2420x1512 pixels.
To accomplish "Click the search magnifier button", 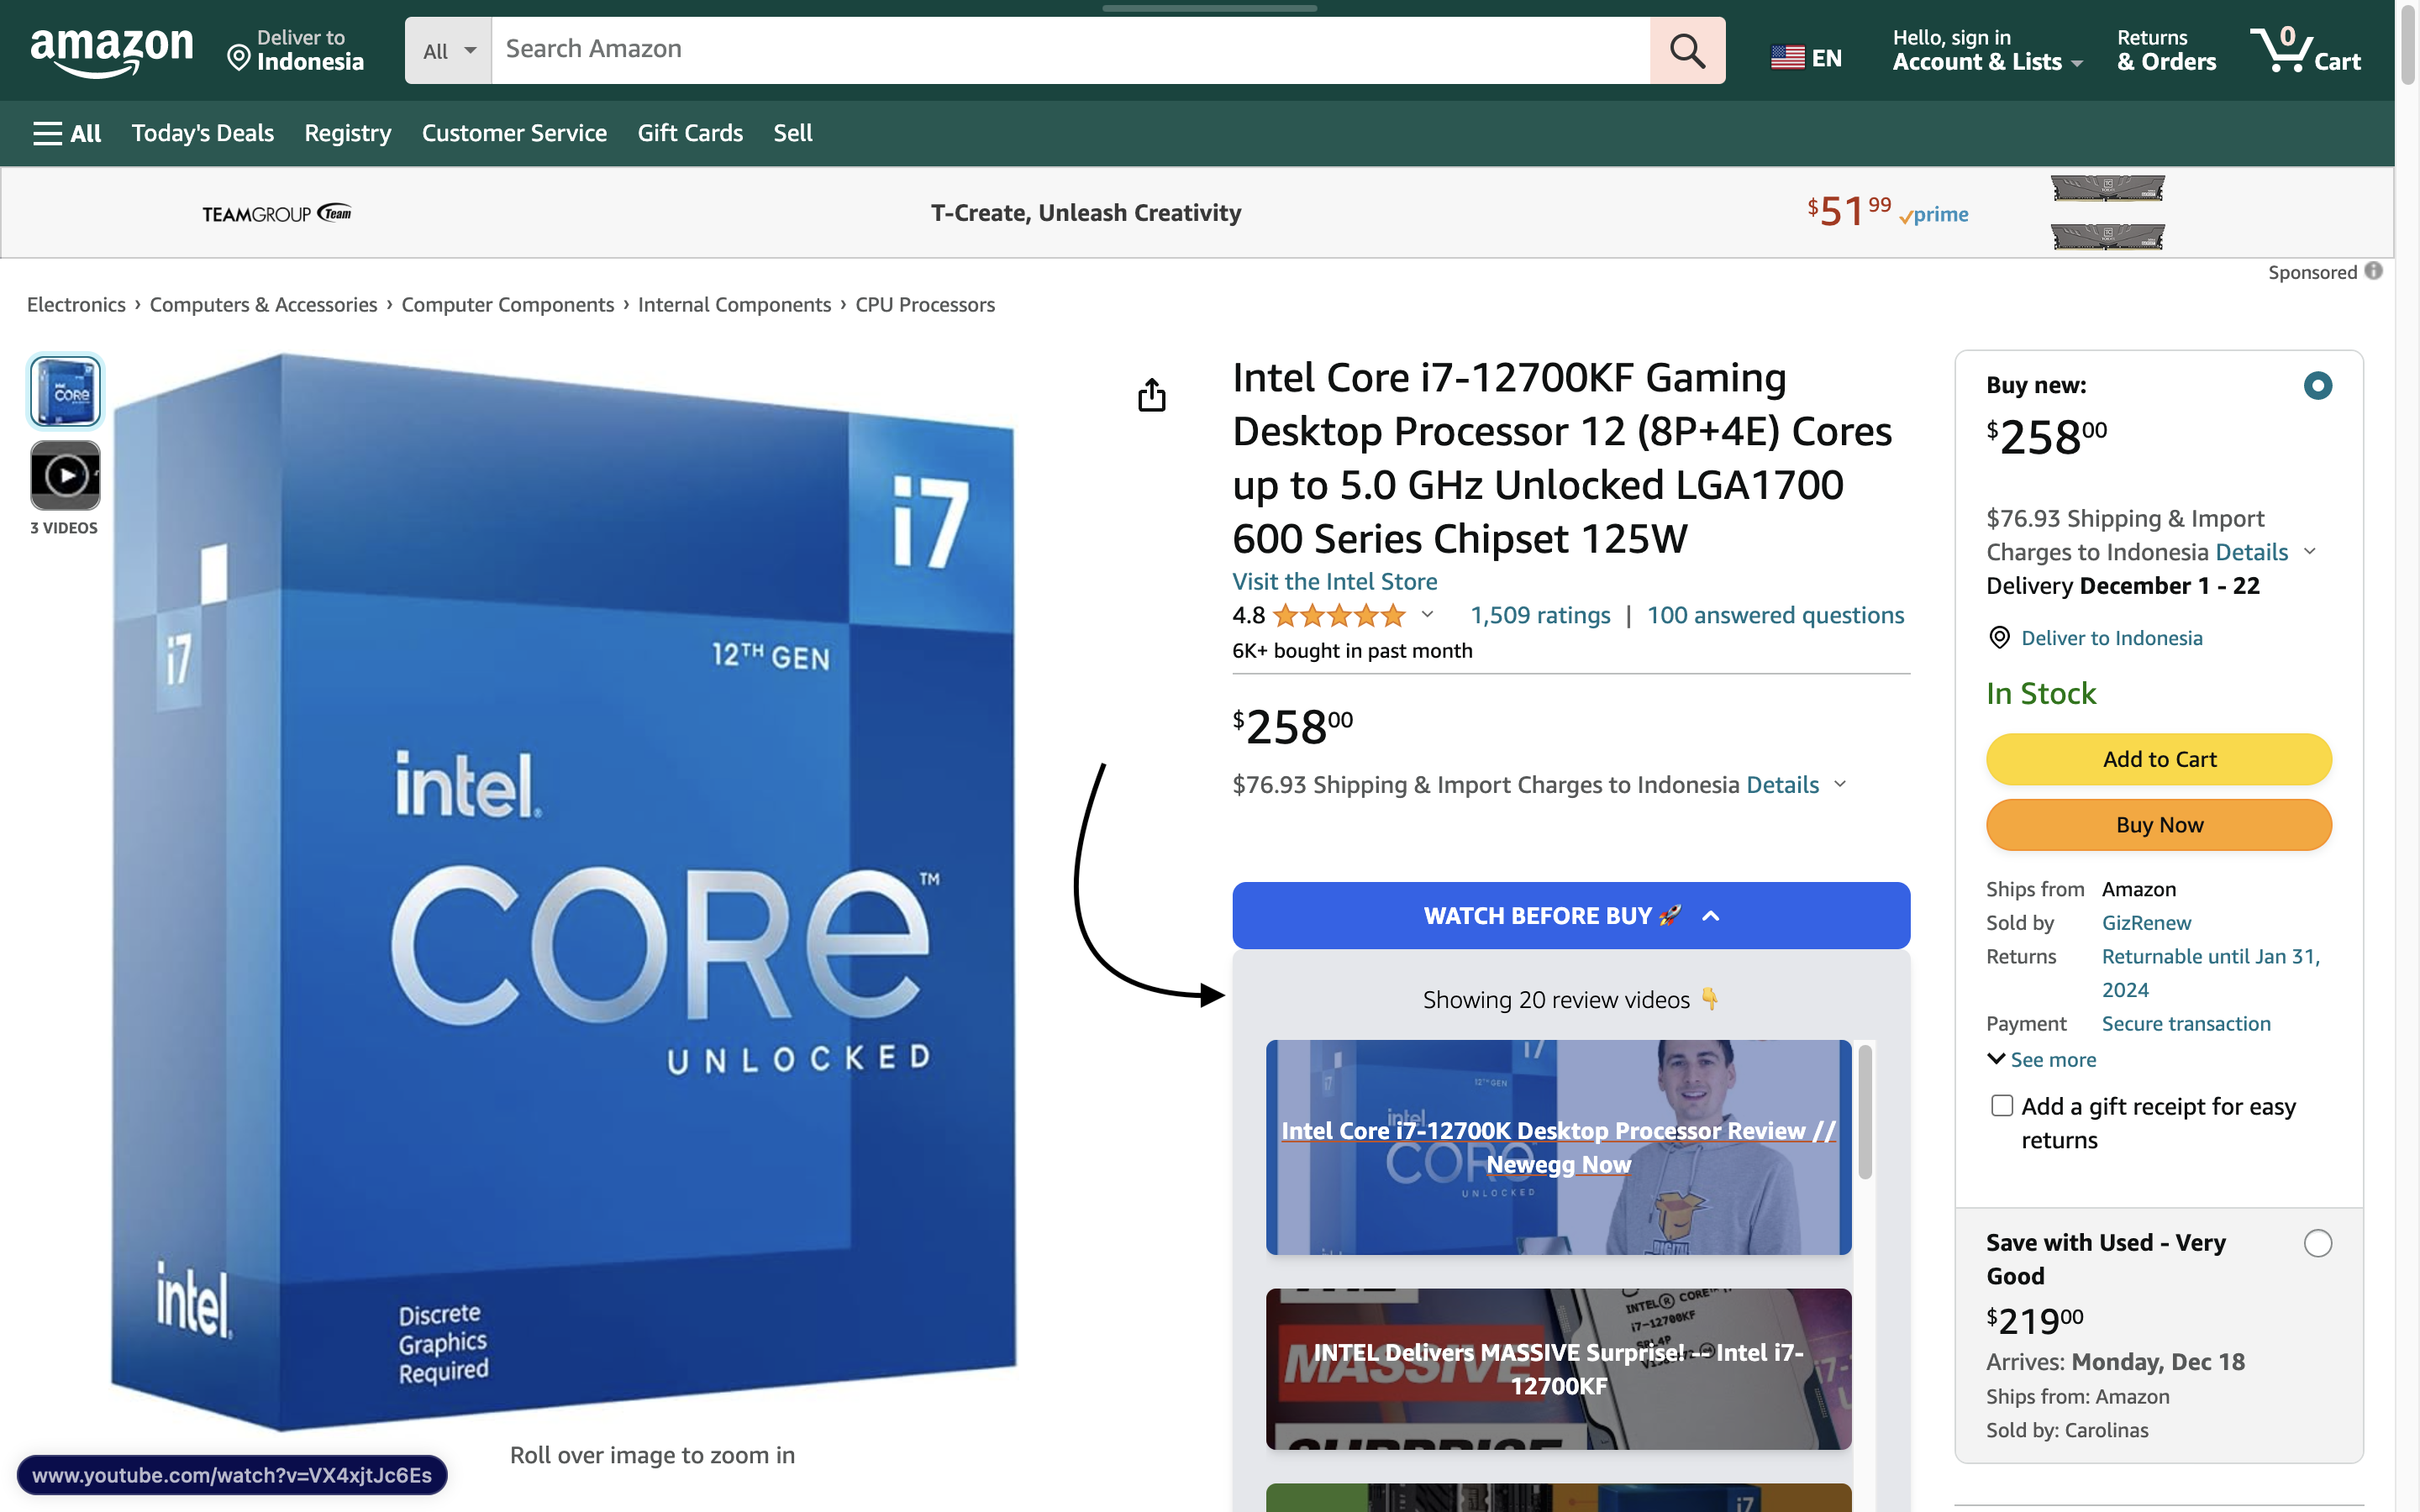I will coord(1687,50).
